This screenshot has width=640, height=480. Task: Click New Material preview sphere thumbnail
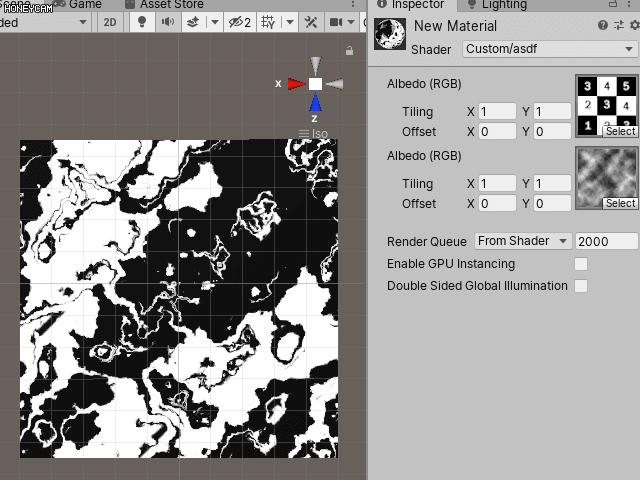390,33
